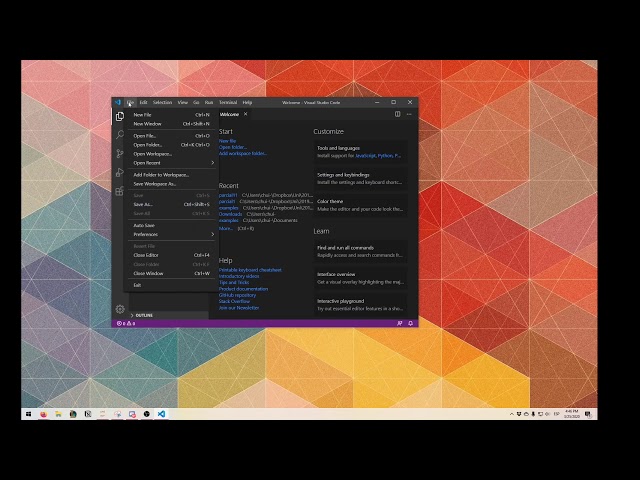
Task: Open Firefox from the taskbar
Action: pyautogui.click(x=43, y=414)
